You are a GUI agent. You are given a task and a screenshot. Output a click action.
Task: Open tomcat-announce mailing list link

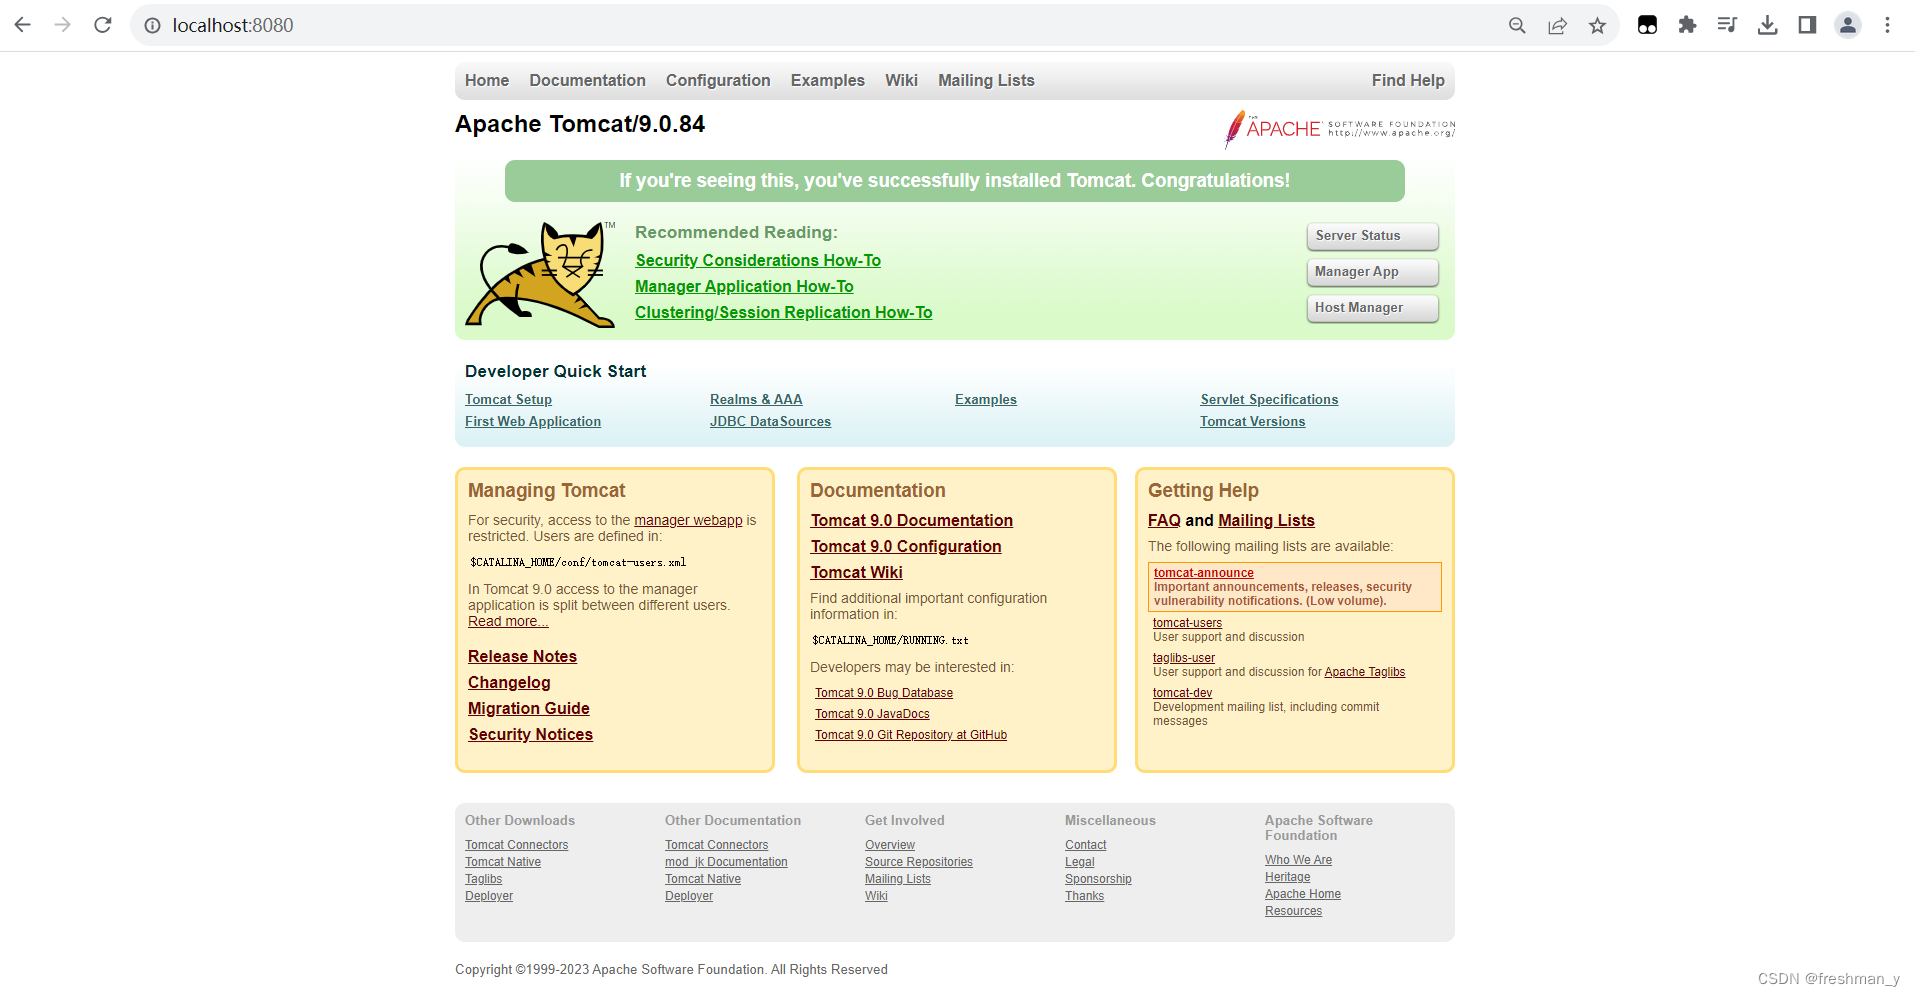(1203, 573)
